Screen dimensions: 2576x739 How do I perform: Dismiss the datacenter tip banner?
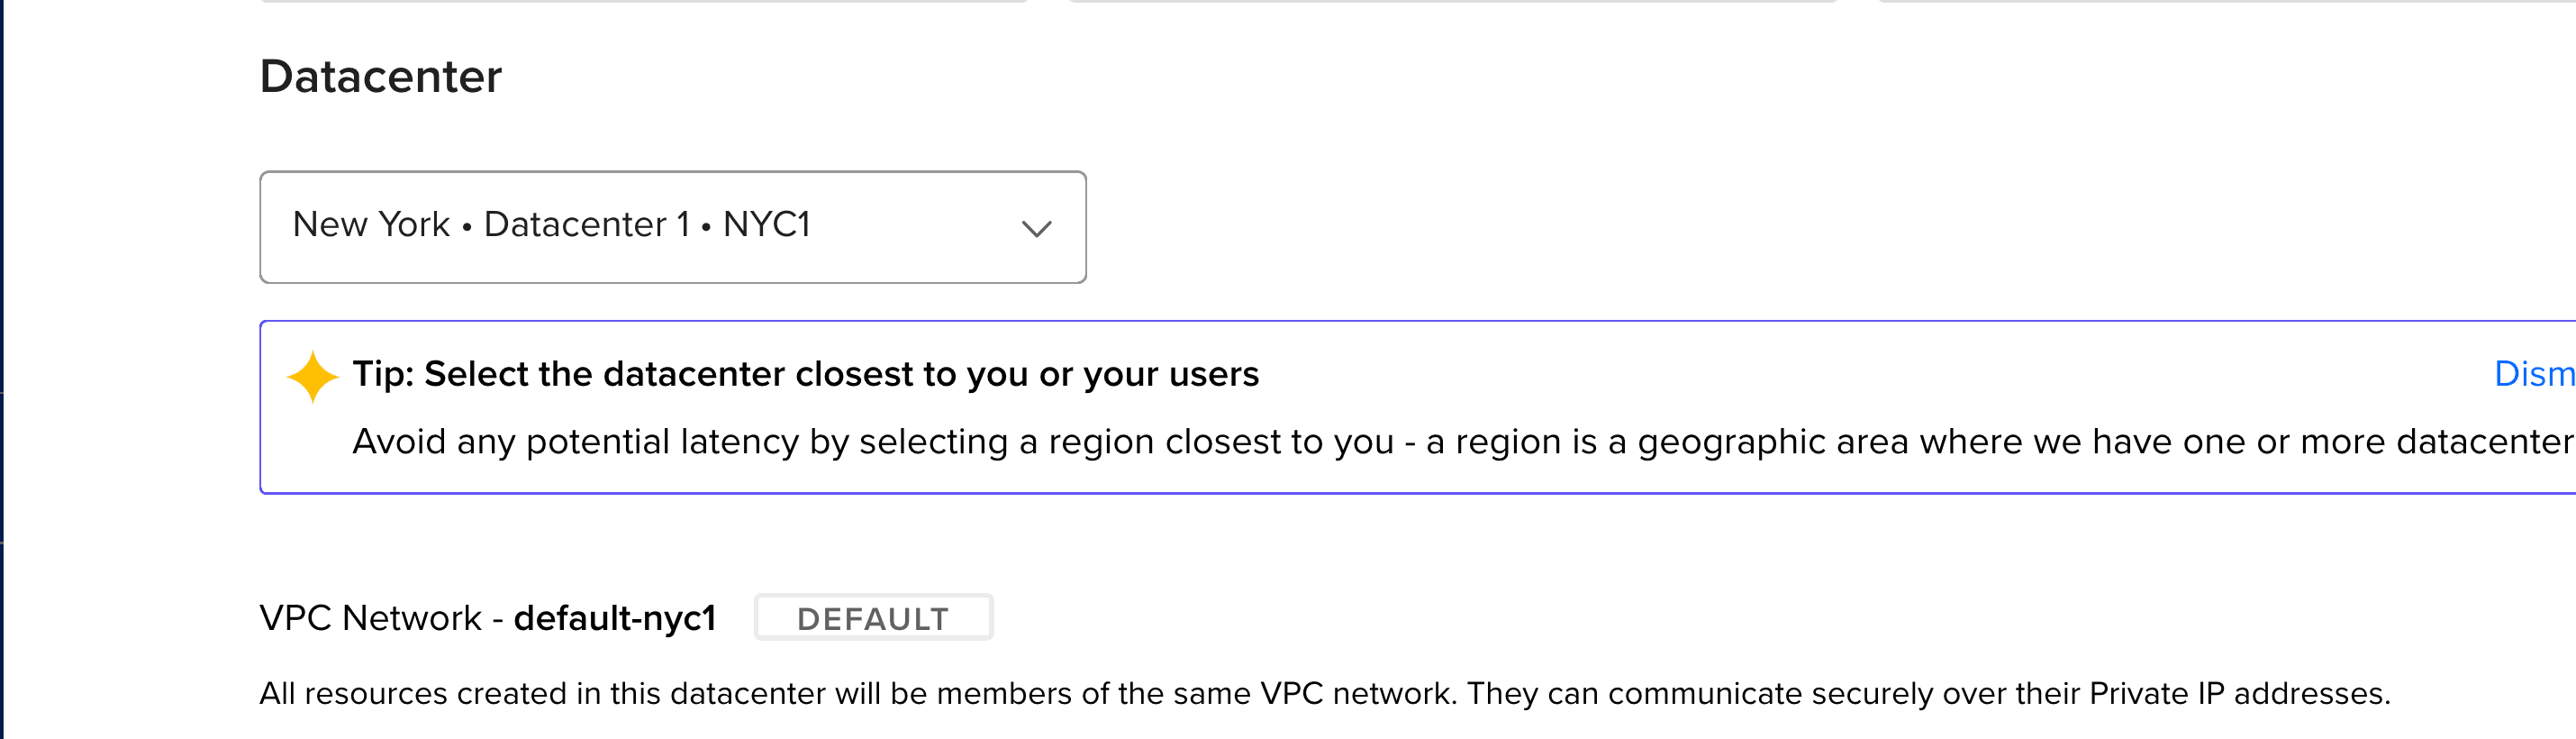pos(2534,374)
